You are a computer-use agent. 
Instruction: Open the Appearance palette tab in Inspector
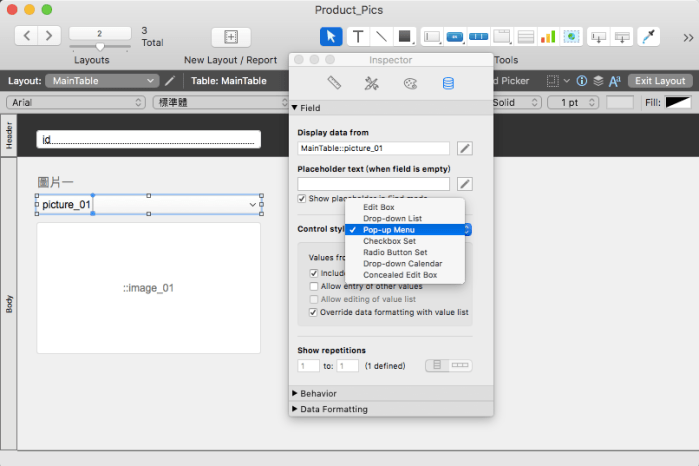(x=410, y=83)
